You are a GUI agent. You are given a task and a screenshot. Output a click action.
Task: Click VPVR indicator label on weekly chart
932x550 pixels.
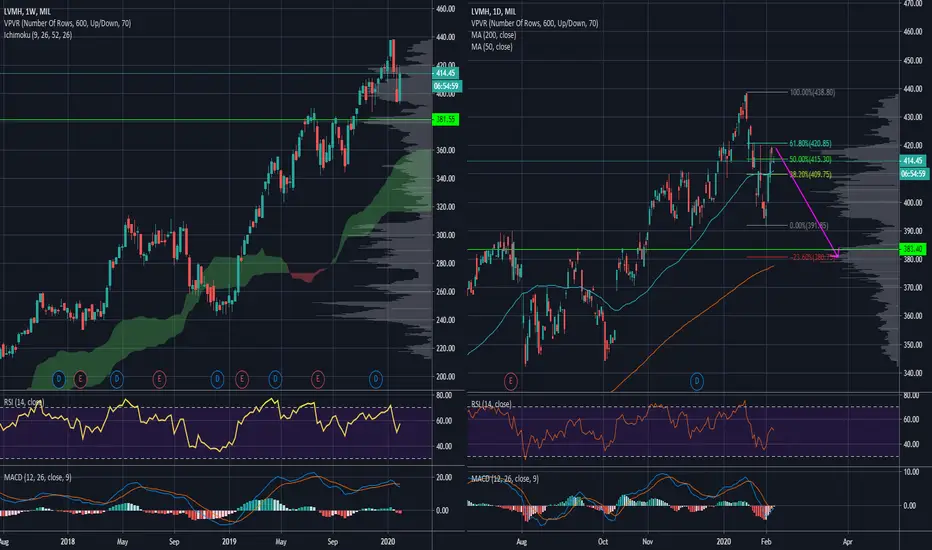(x=67, y=23)
